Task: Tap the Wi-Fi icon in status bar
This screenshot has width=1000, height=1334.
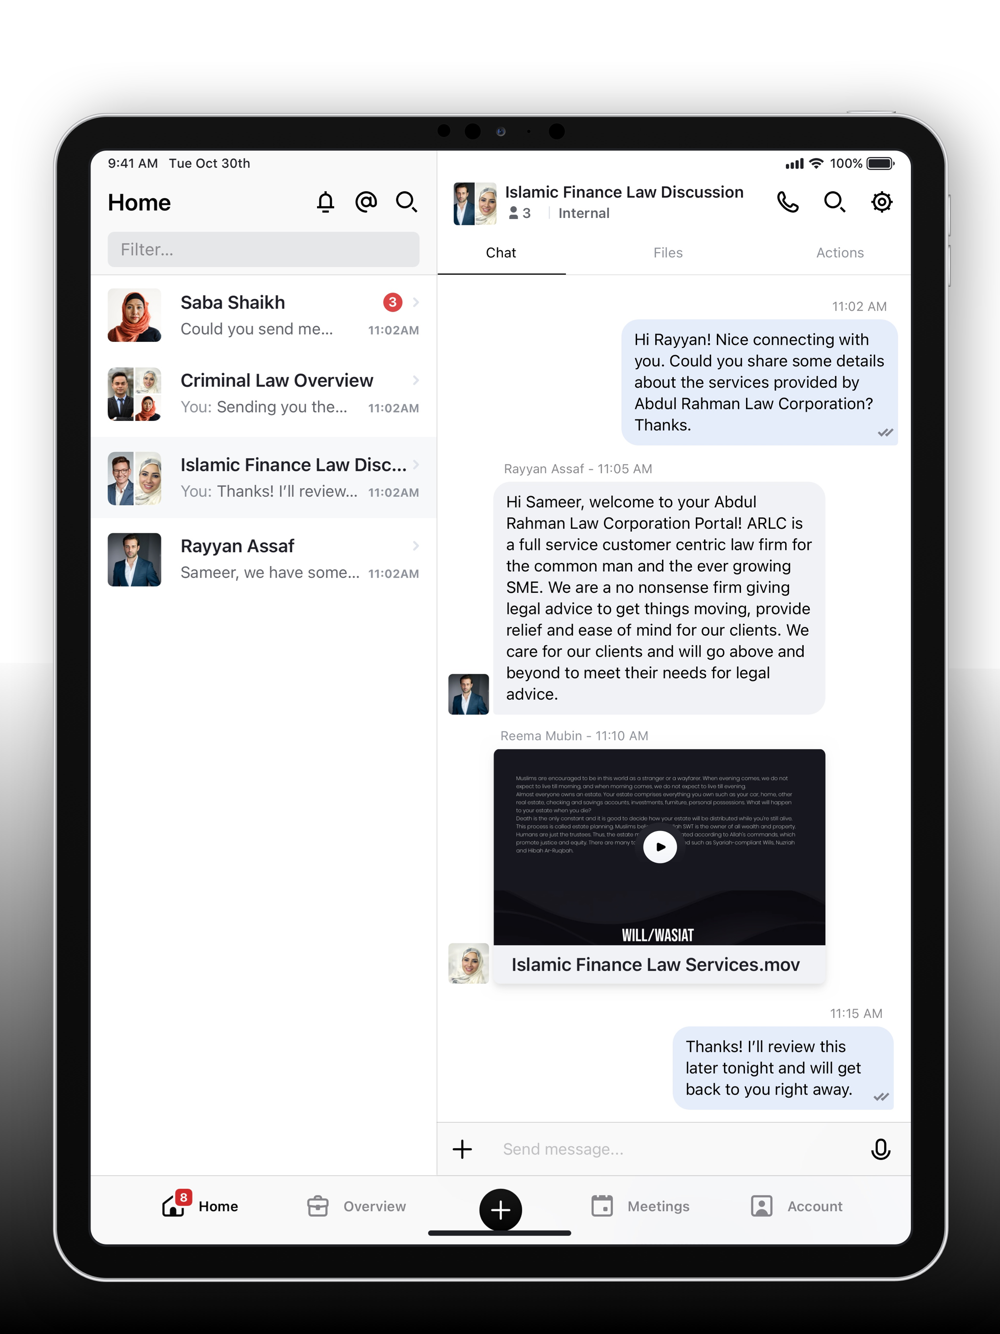Action: pos(817,163)
